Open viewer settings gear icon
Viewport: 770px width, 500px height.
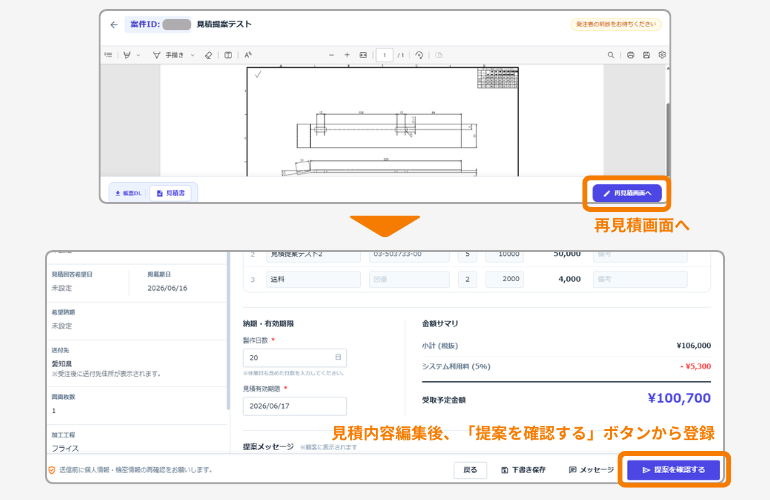click(662, 55)
